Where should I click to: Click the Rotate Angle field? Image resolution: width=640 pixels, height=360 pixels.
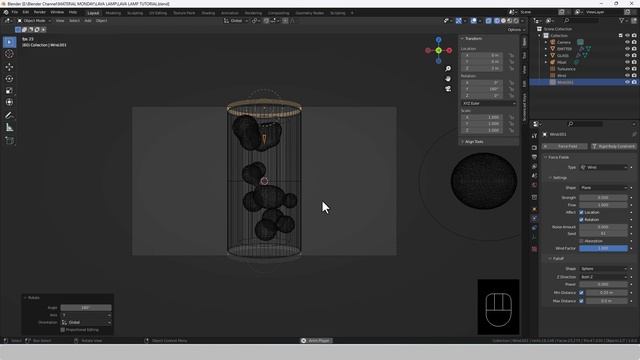(86, 308)
